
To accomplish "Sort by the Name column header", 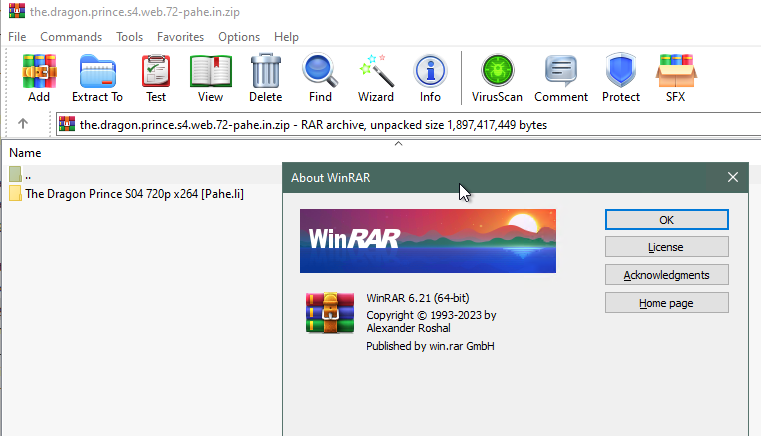I will (x=25, y=153).
